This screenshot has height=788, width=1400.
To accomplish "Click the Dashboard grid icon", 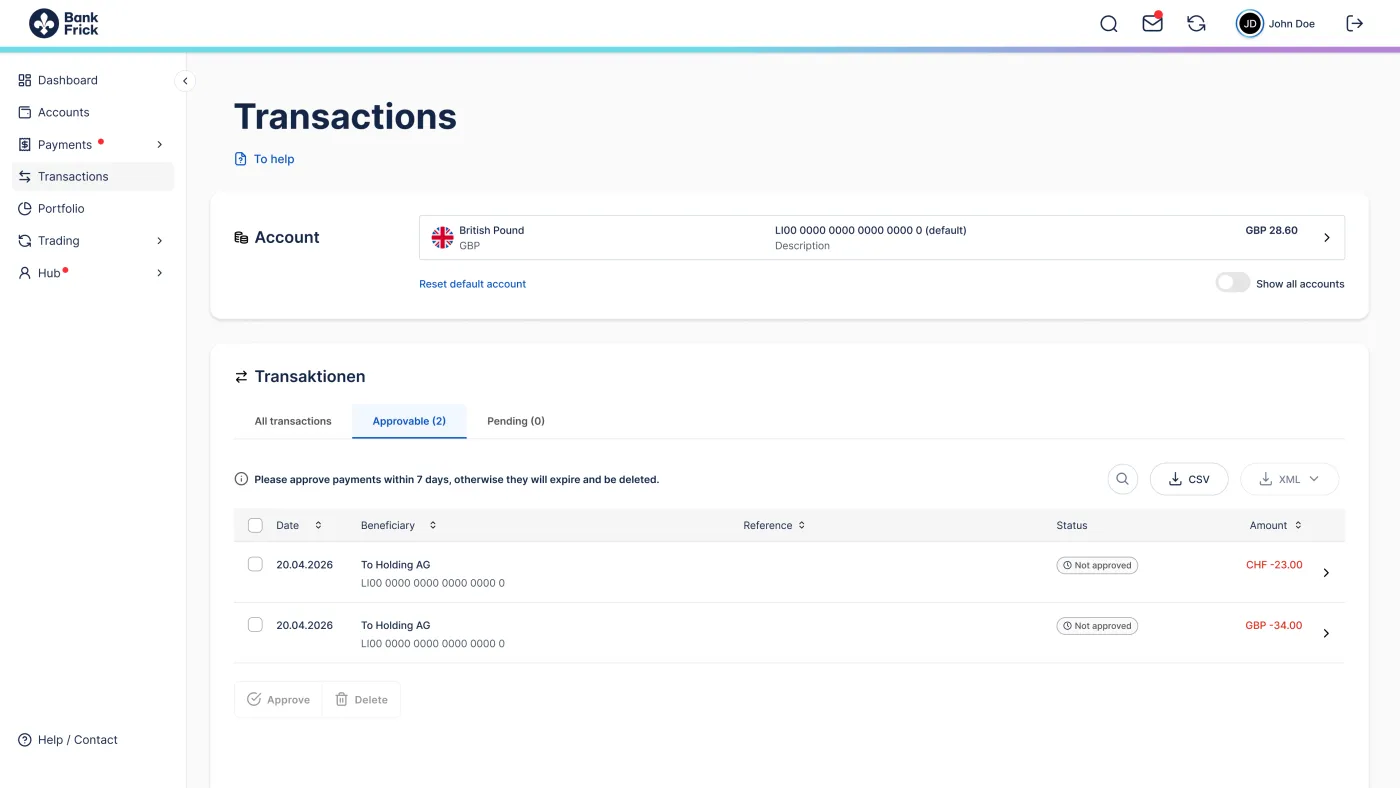I will coord(25,80).
